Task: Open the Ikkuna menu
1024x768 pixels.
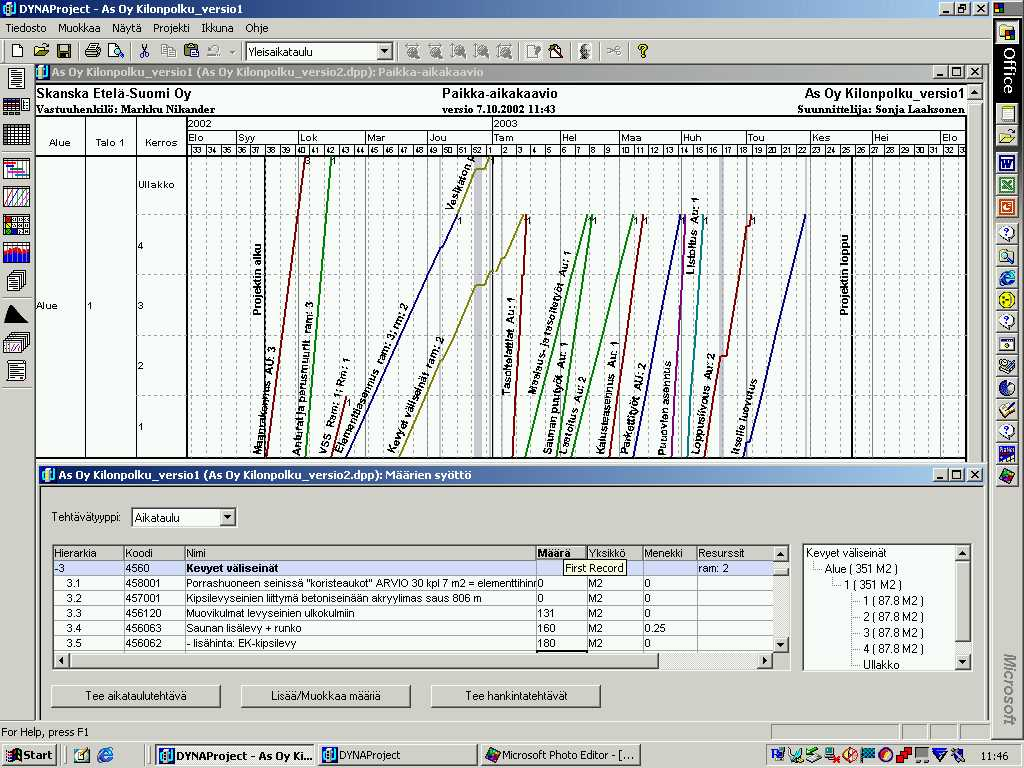Action: click(x=217, y=28)
